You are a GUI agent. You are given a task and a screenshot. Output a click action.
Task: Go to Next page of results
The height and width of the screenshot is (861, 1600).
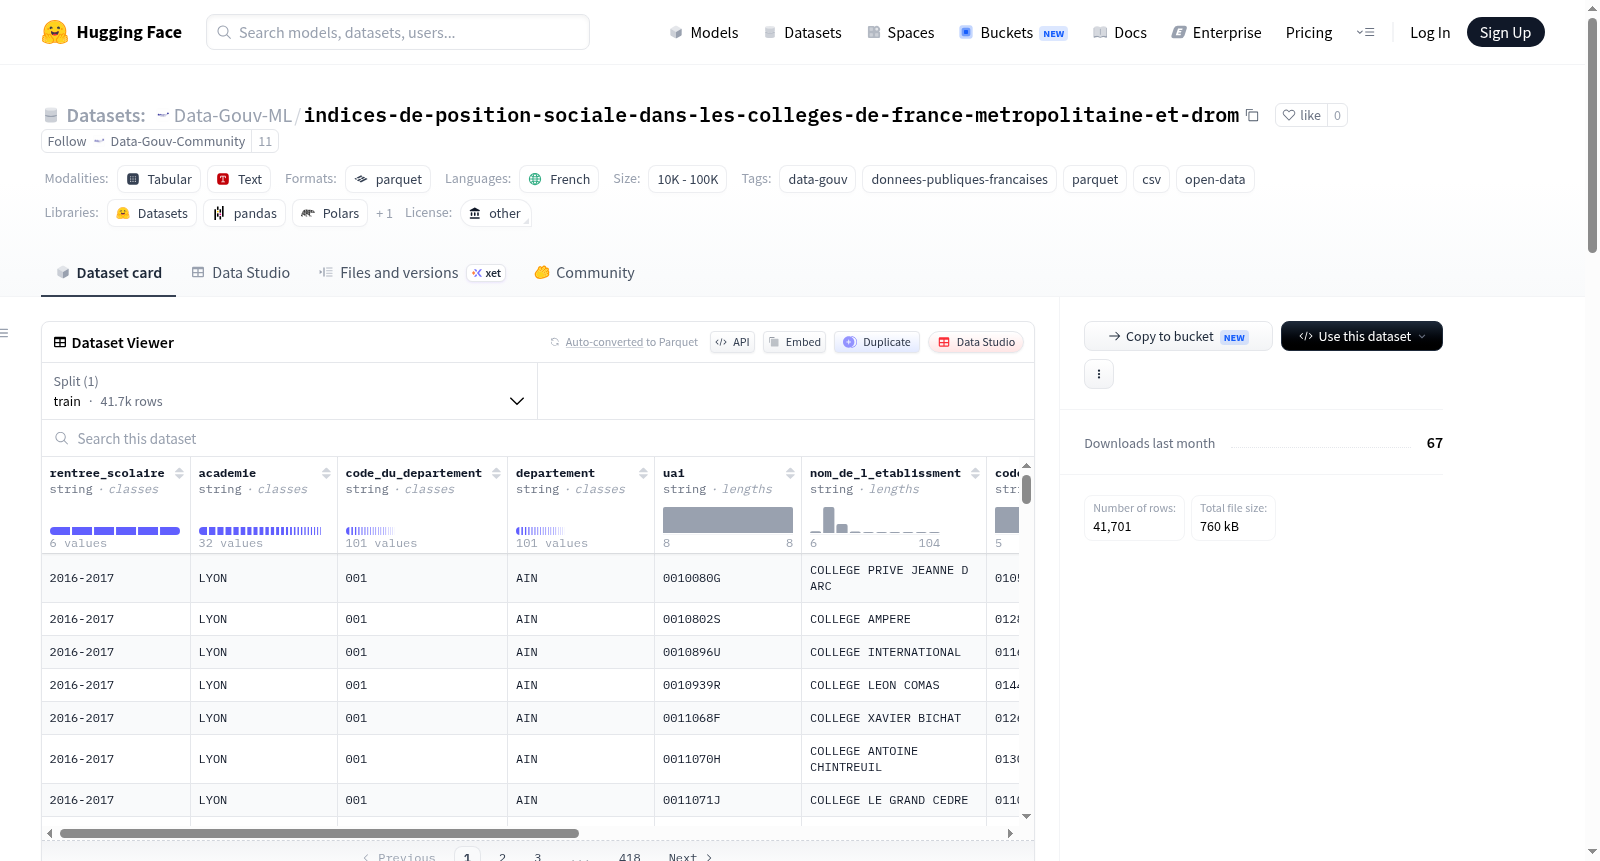click(690, 856)
